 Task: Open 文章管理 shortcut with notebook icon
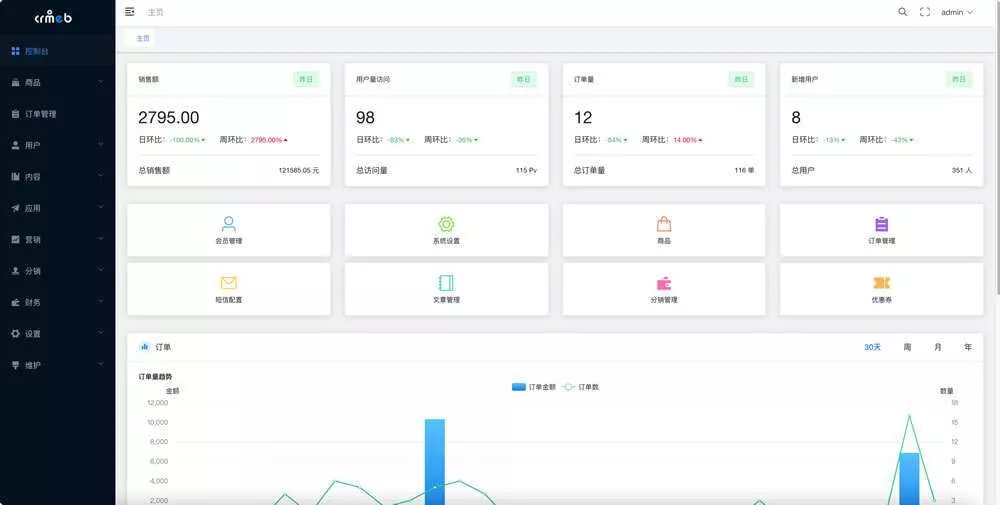click(446, 289)
